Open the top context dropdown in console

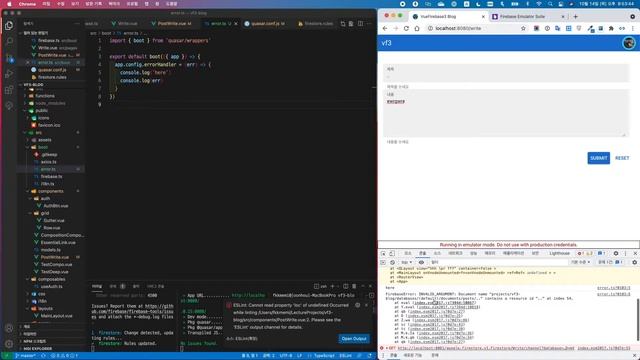coord(407,262)
